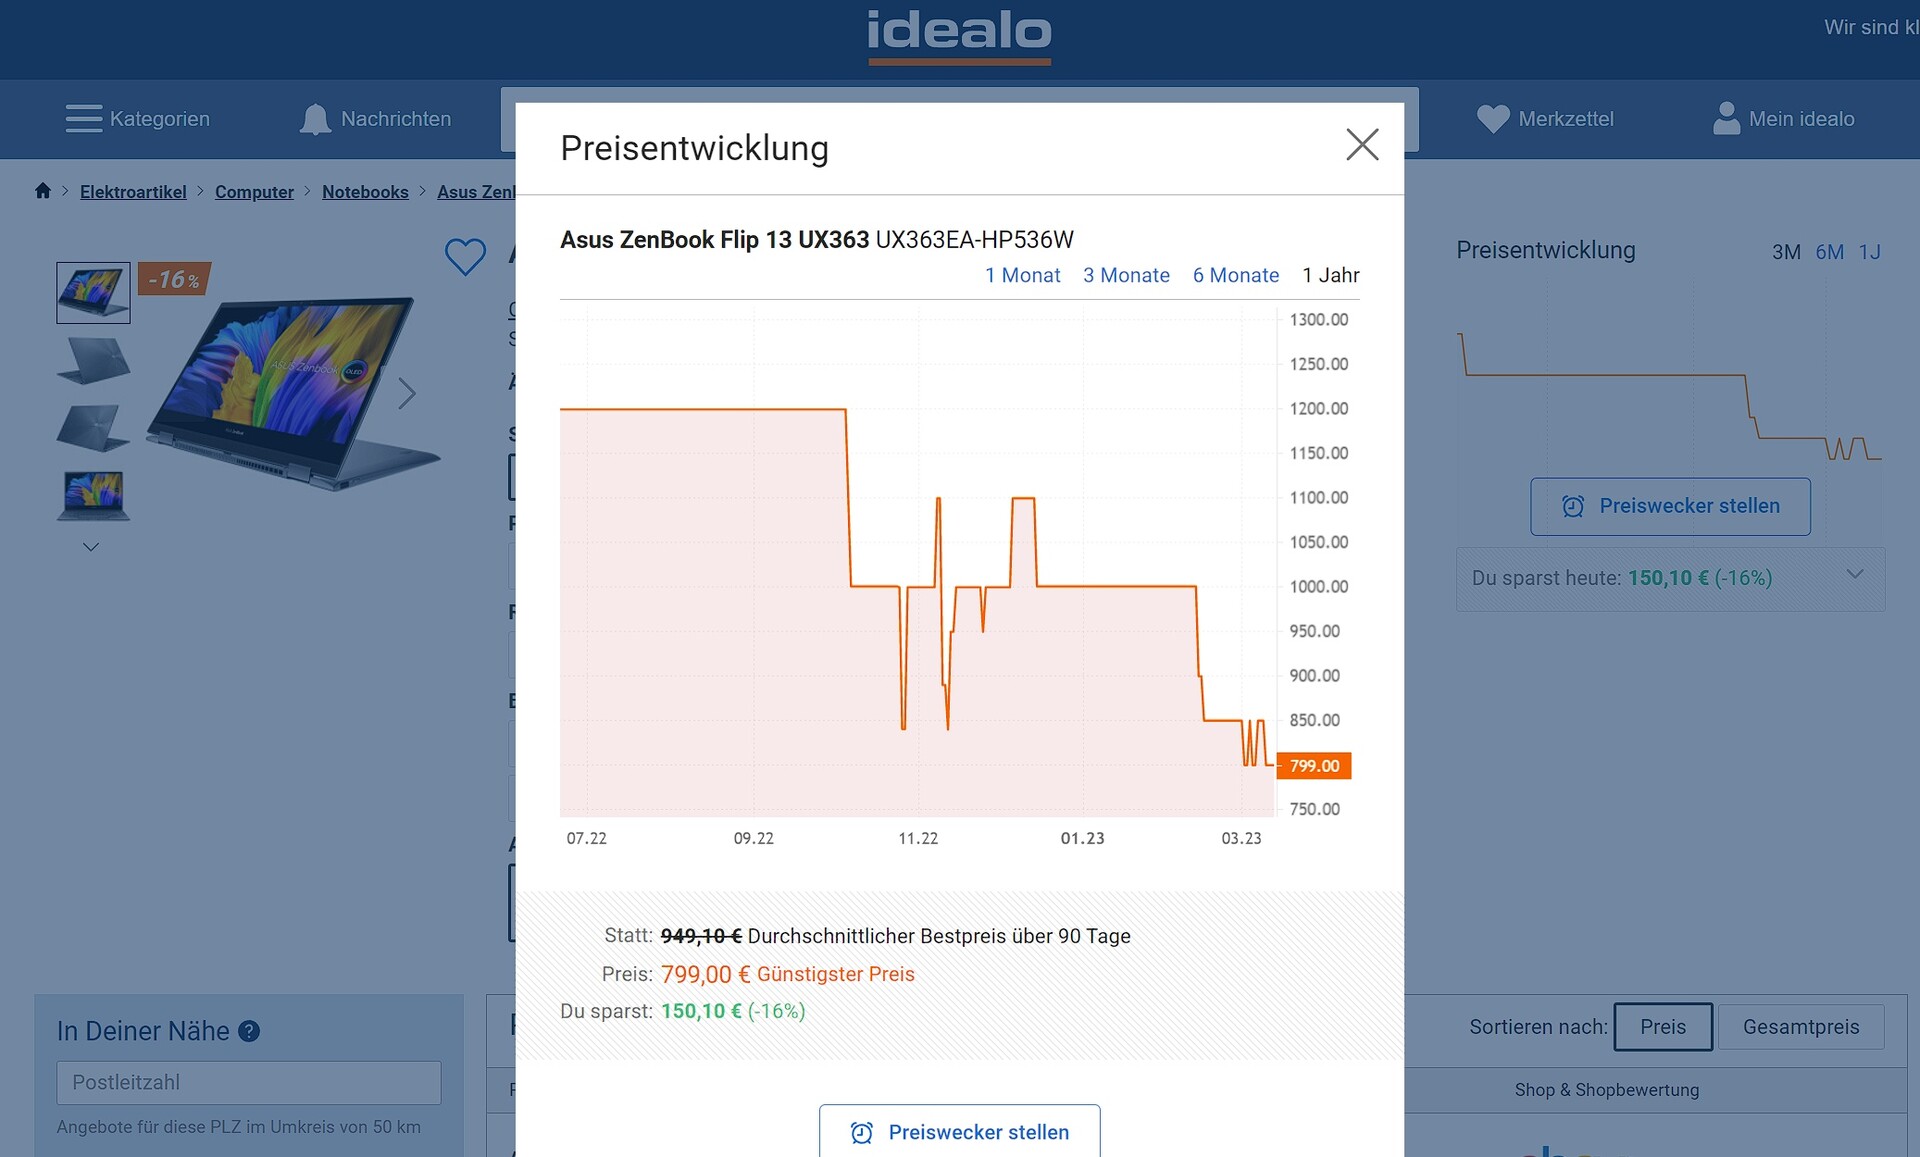The width and height of the screenshot is (1920, 1157).
Task: Expand the Du sparst heute panel
Action: click(x=1855, y=575)
